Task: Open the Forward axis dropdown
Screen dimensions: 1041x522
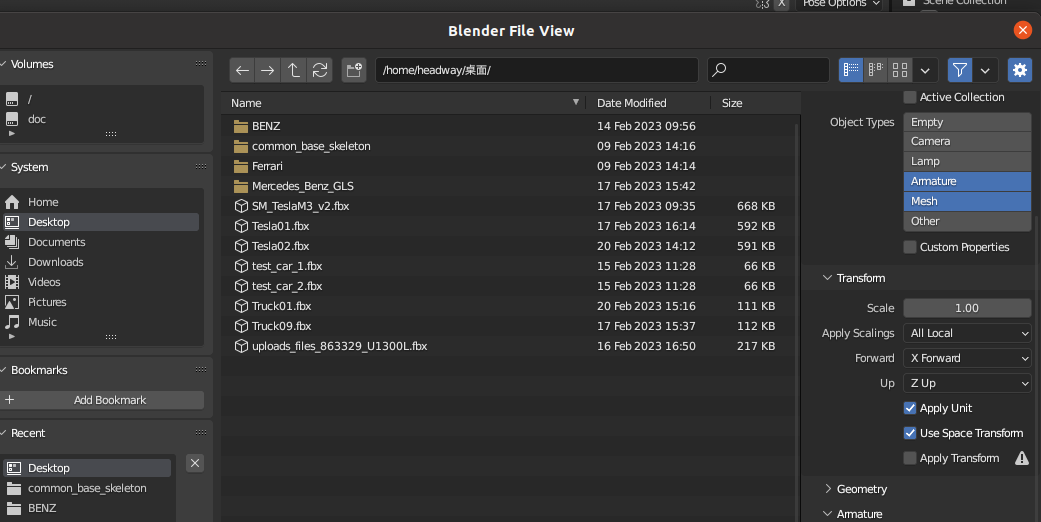Action: coord(967,358)
